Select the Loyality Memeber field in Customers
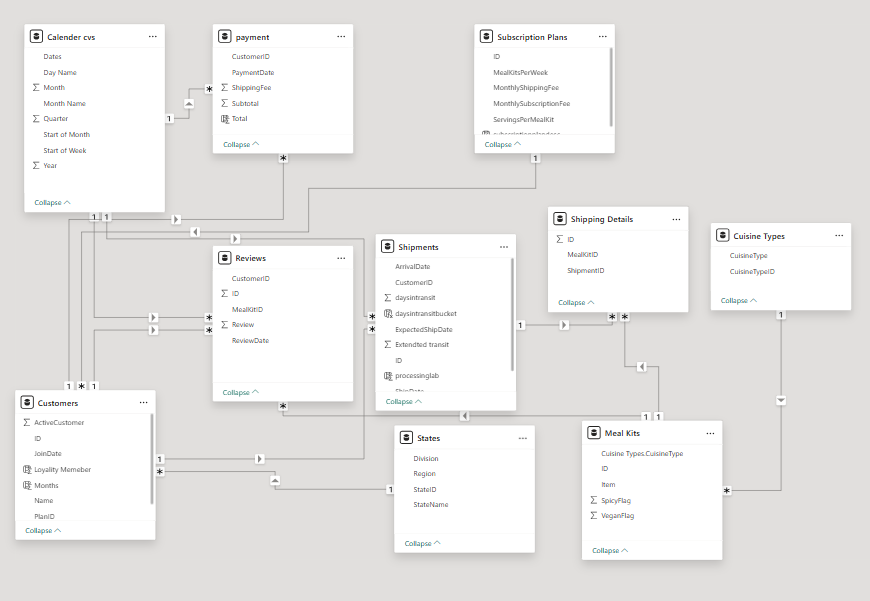870x601 pixels. (62, 469)
